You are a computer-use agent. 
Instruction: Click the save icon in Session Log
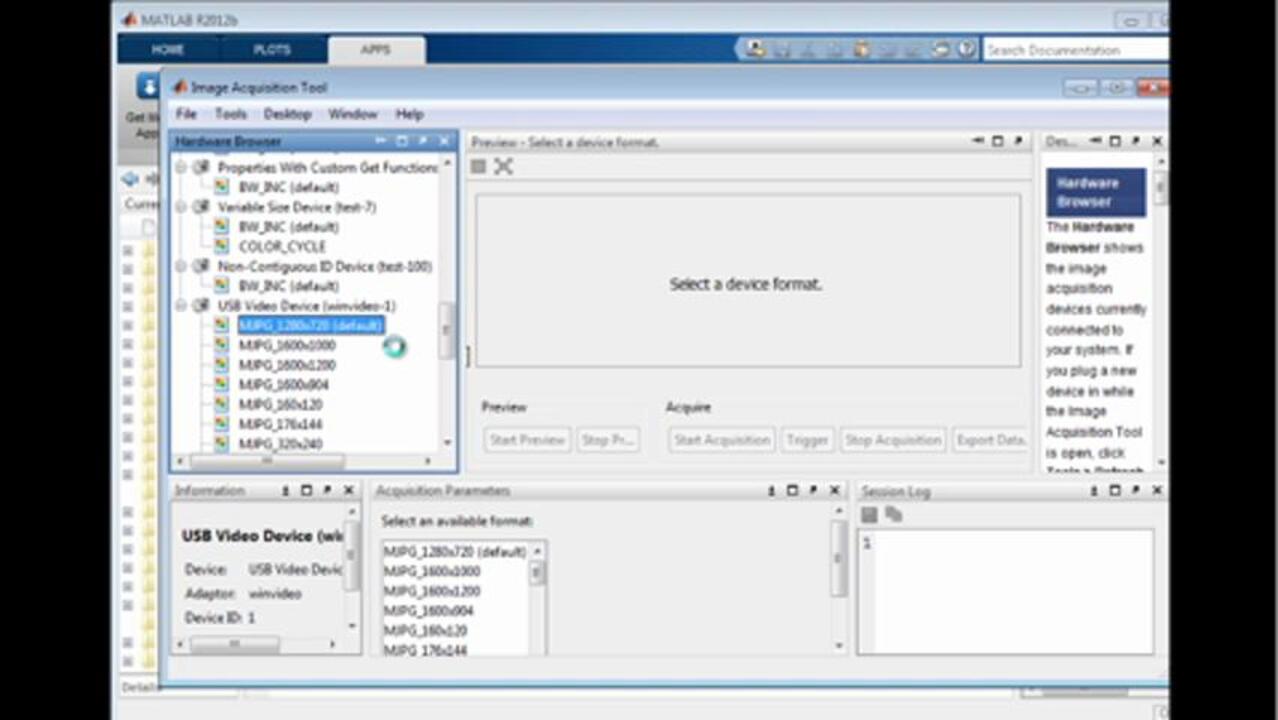(x=869, y=515)
